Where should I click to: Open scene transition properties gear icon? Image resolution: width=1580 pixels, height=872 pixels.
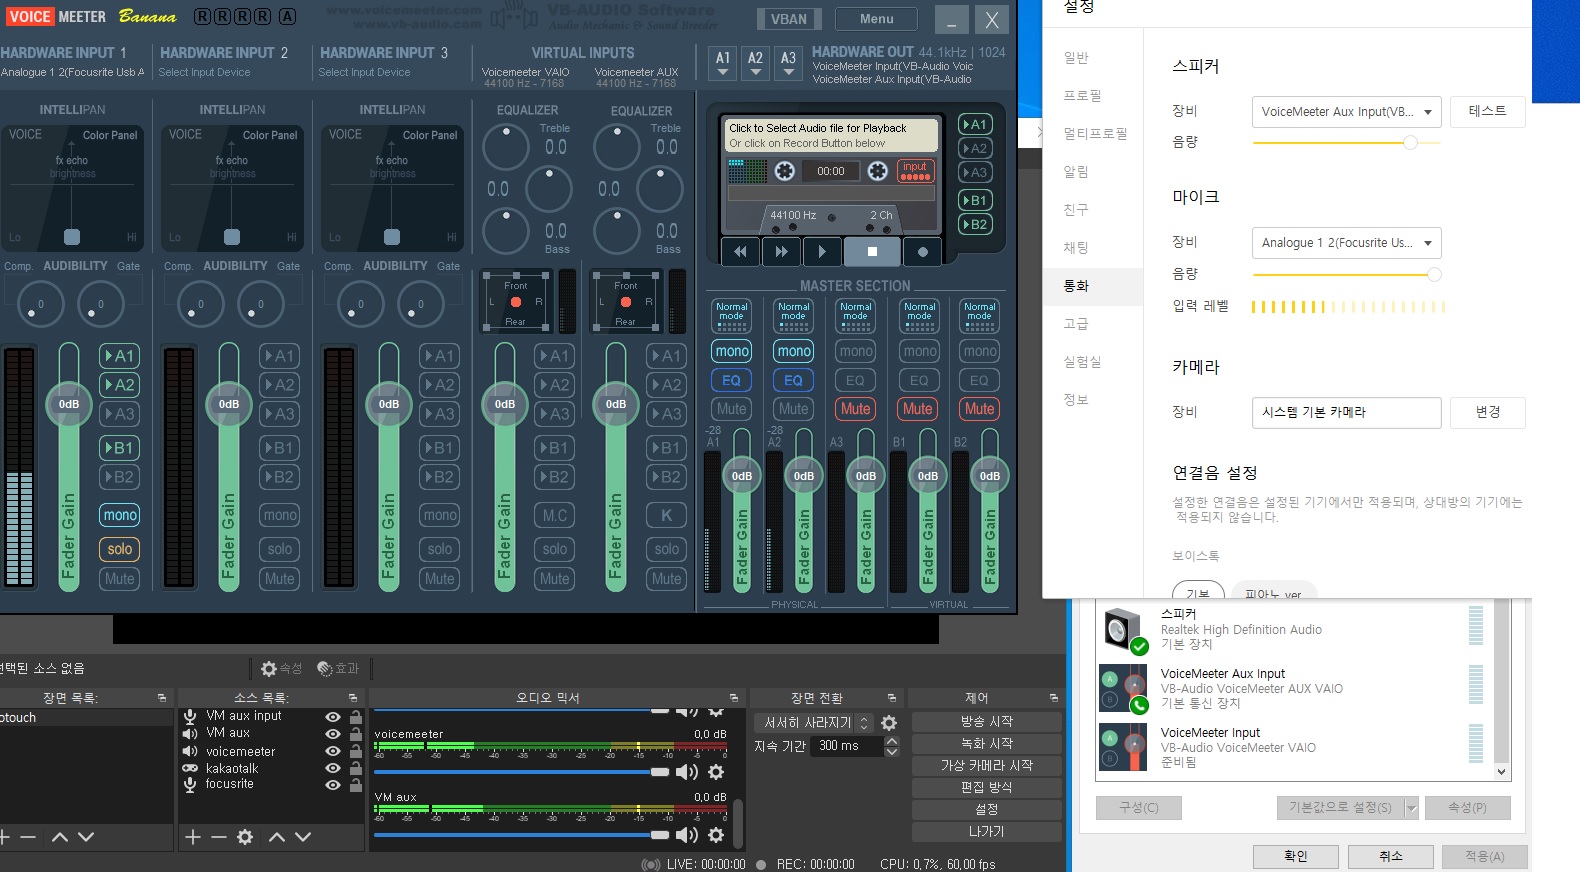point(889,723)
